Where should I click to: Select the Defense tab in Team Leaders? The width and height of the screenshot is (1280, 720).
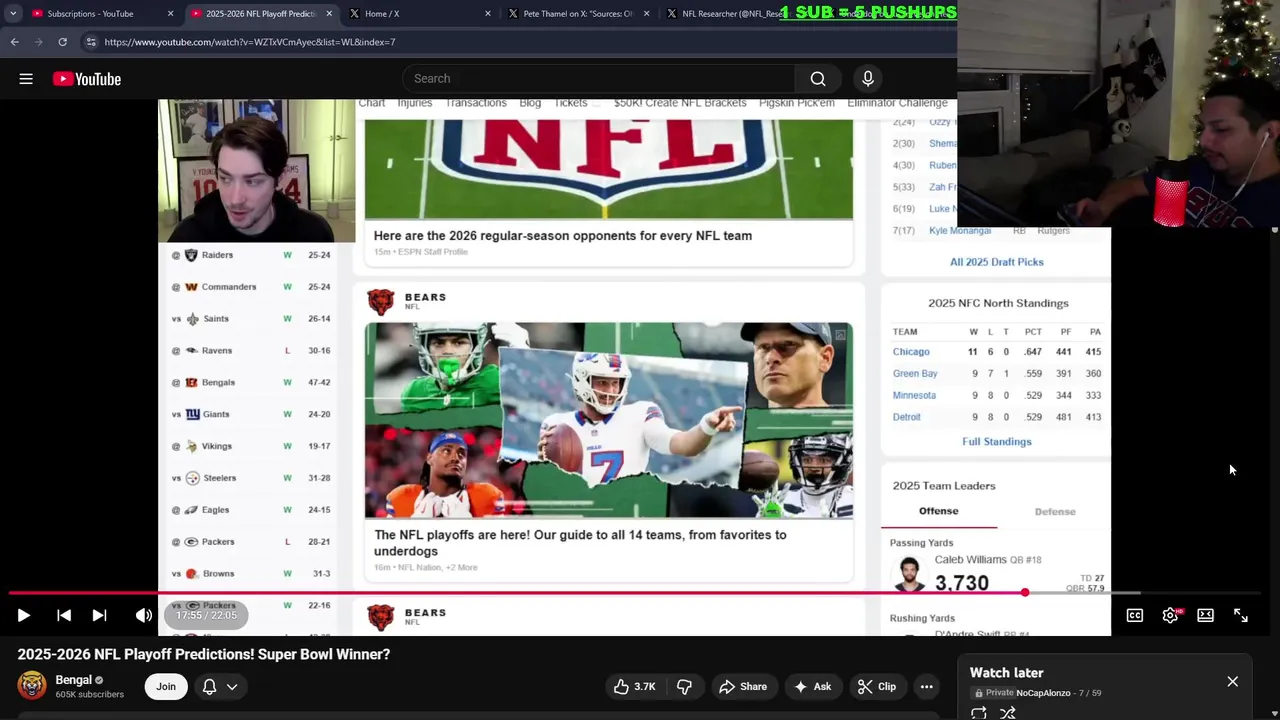1055,512
